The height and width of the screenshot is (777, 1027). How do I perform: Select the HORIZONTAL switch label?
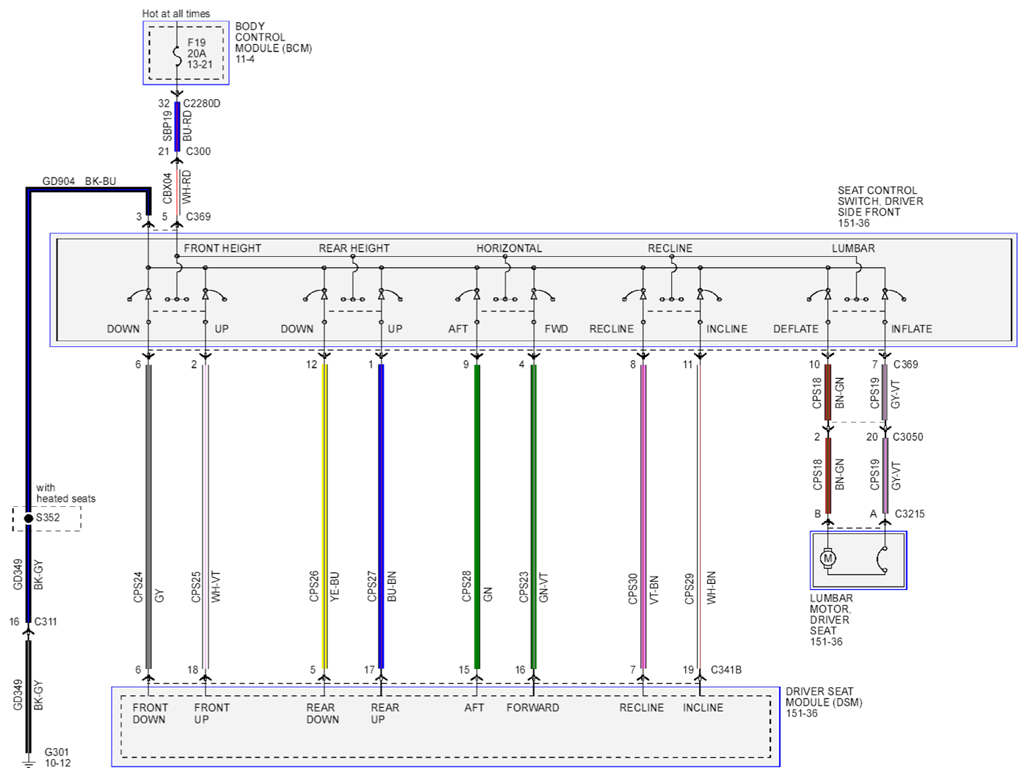[x=509, y=248]
